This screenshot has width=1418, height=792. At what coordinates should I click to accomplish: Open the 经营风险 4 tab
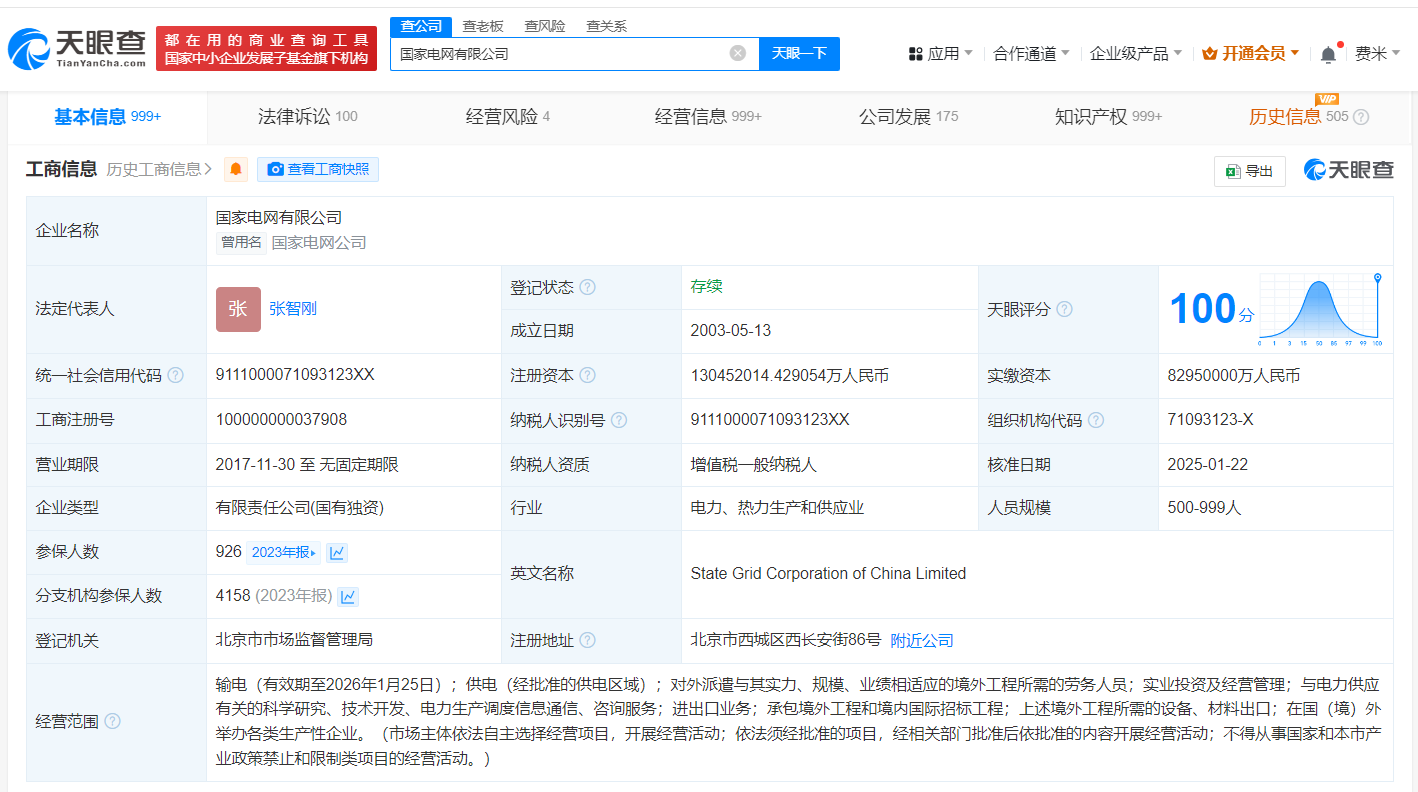(x=507, y=117)
